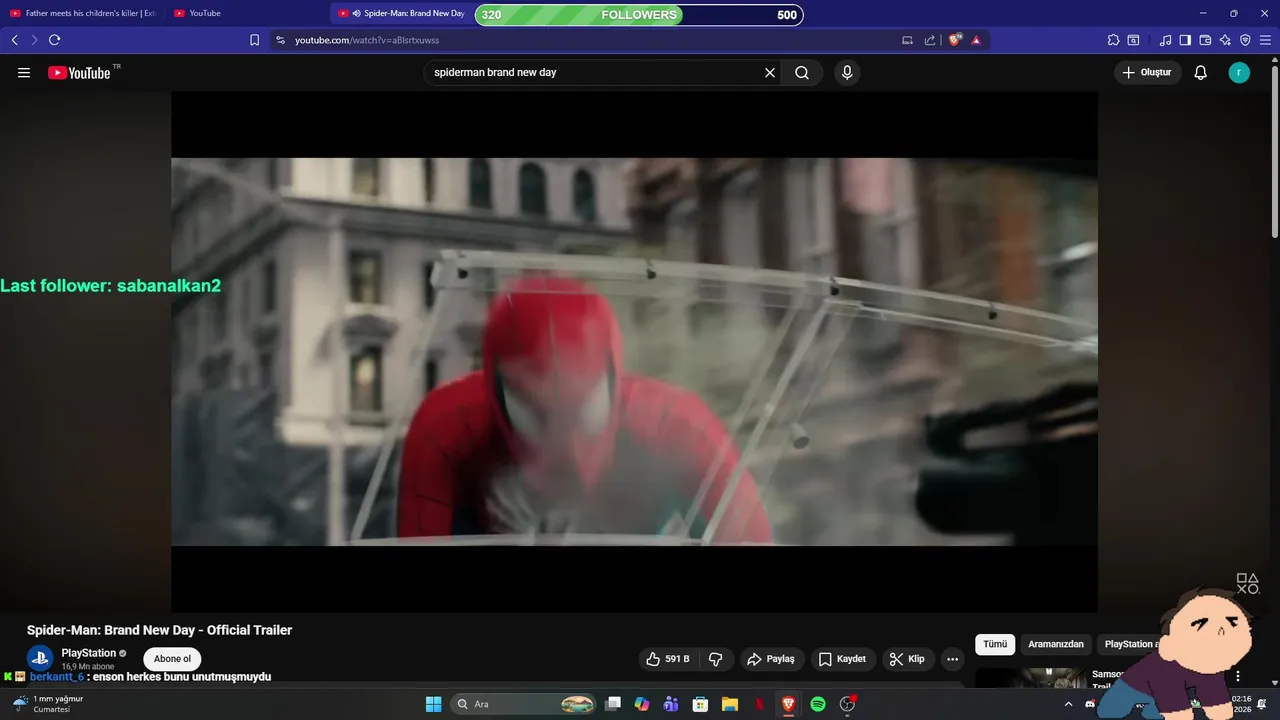The width and height of the screenshot is (1280, 720).
Task: Dislike the video with thumbs-down
Action: [x=716, y=659]
